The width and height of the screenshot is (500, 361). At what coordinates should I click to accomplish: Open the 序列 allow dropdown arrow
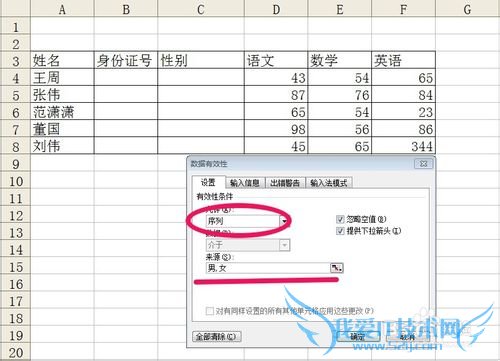point(284,221)
